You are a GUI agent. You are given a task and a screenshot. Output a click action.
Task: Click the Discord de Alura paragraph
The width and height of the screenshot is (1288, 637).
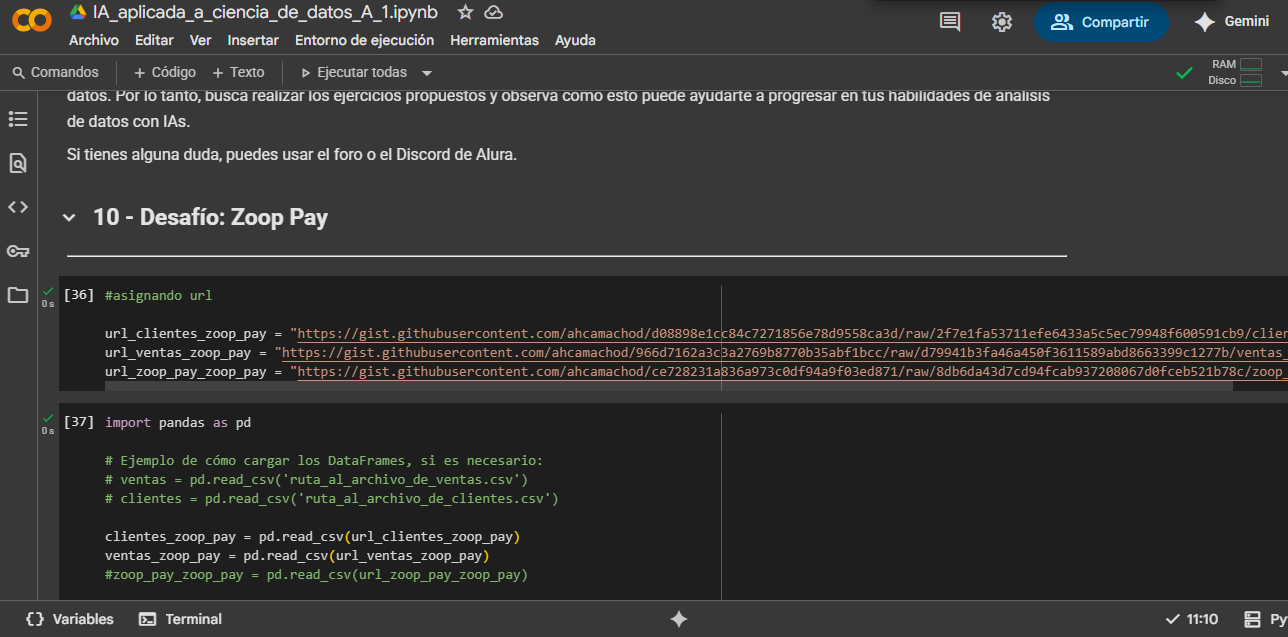pyautogui.click(x=292, y=155)
